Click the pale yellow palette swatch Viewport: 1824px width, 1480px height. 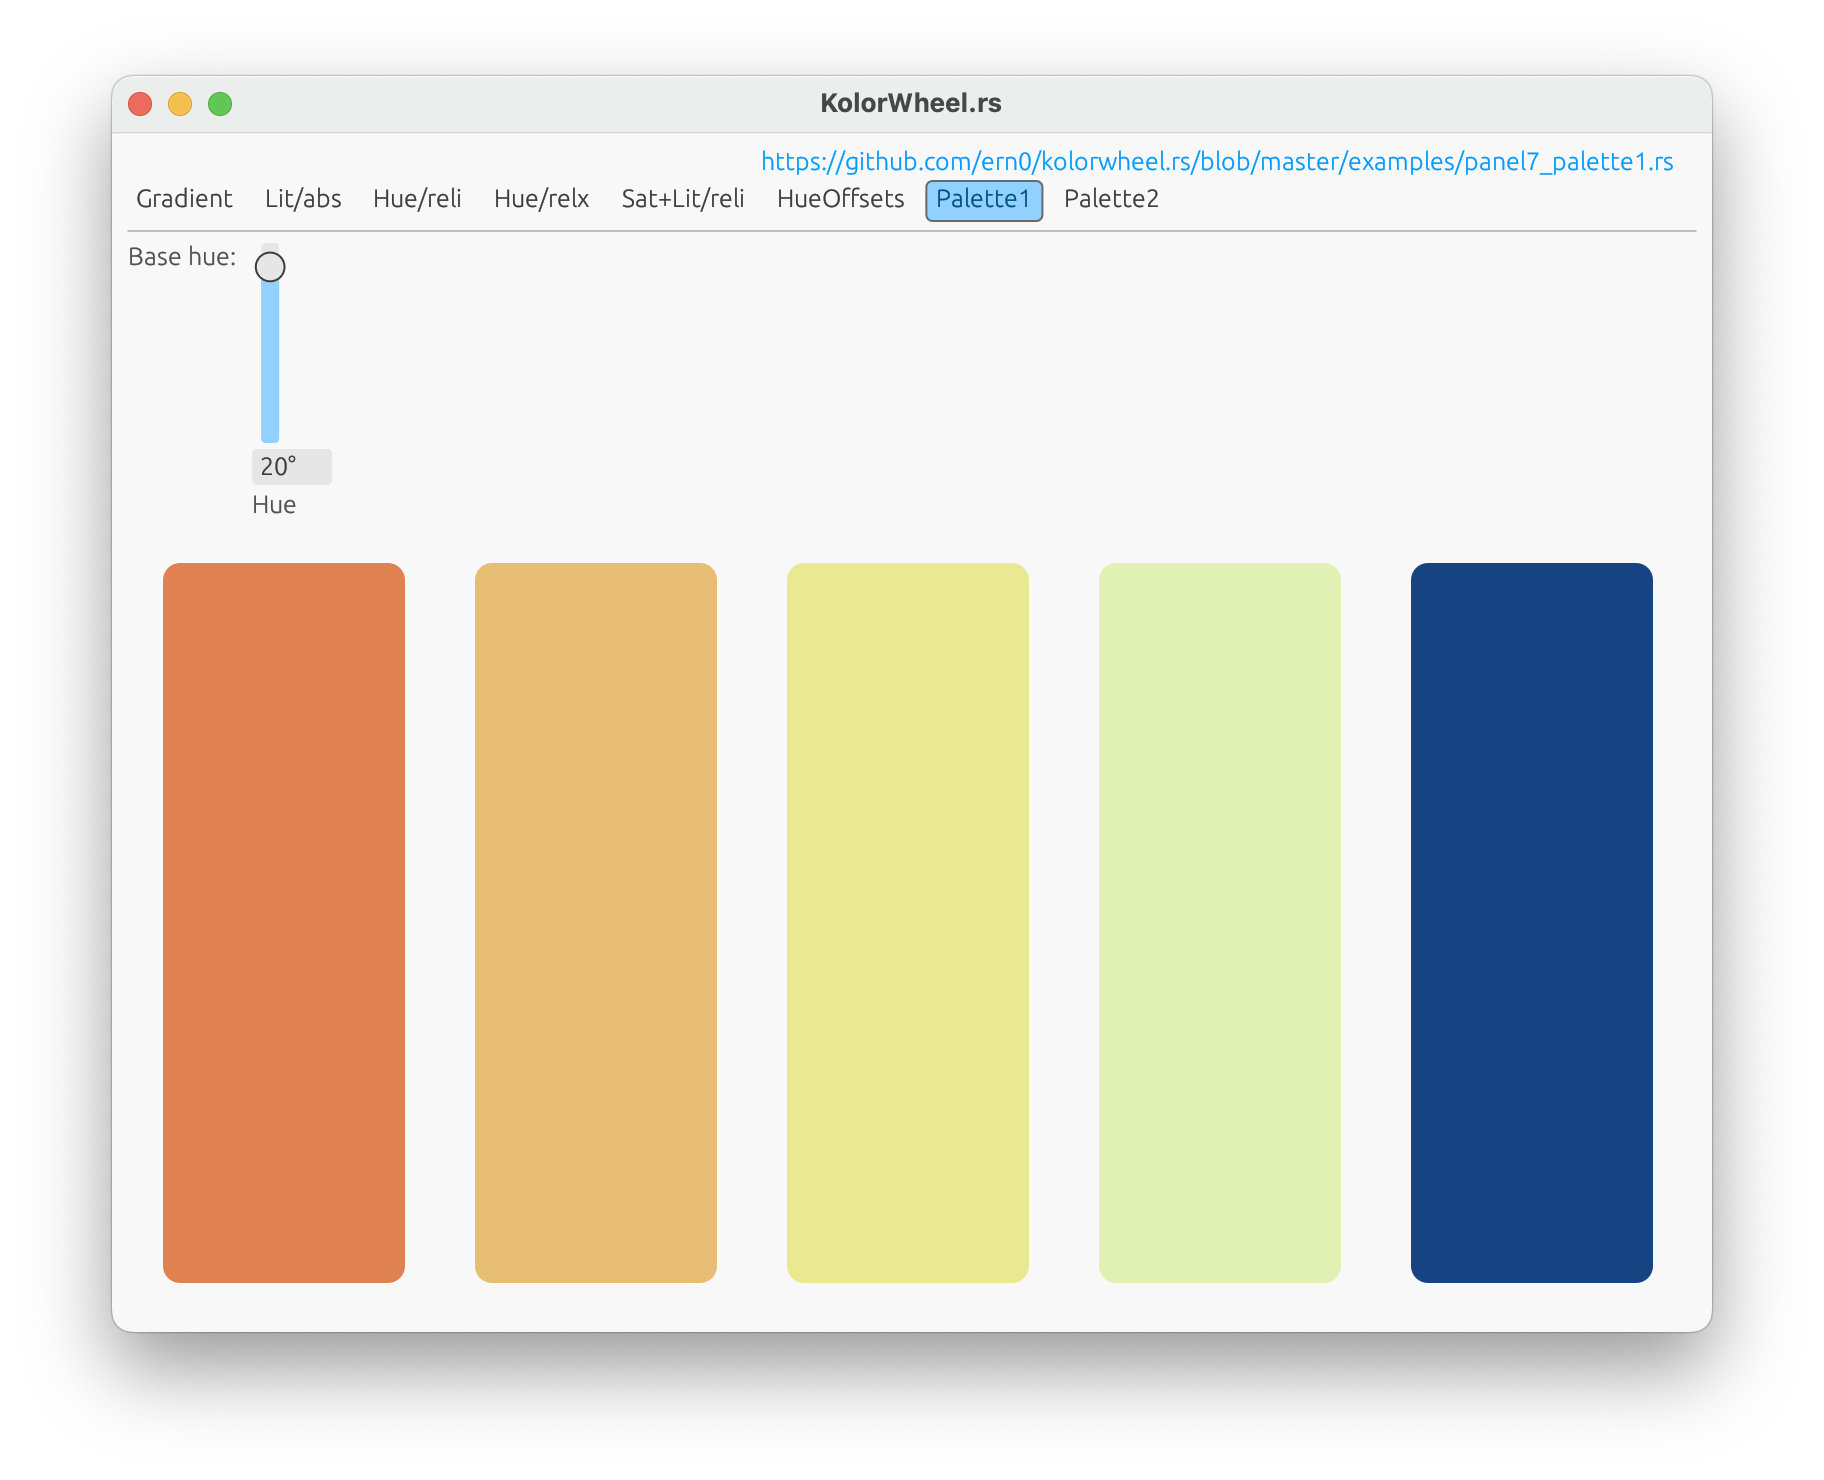[908, 922]
